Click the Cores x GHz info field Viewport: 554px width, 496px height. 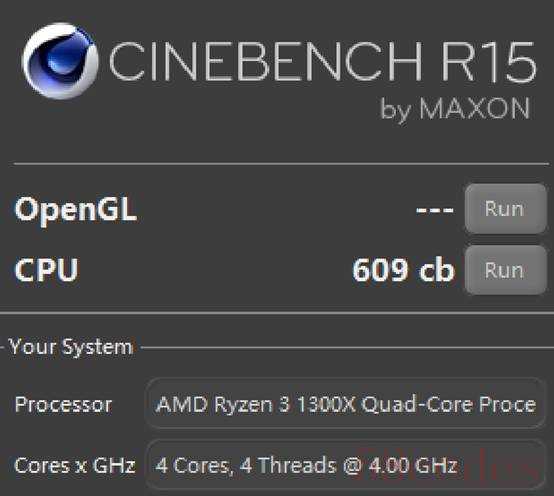pyautogui.click(x=345, y=465)
